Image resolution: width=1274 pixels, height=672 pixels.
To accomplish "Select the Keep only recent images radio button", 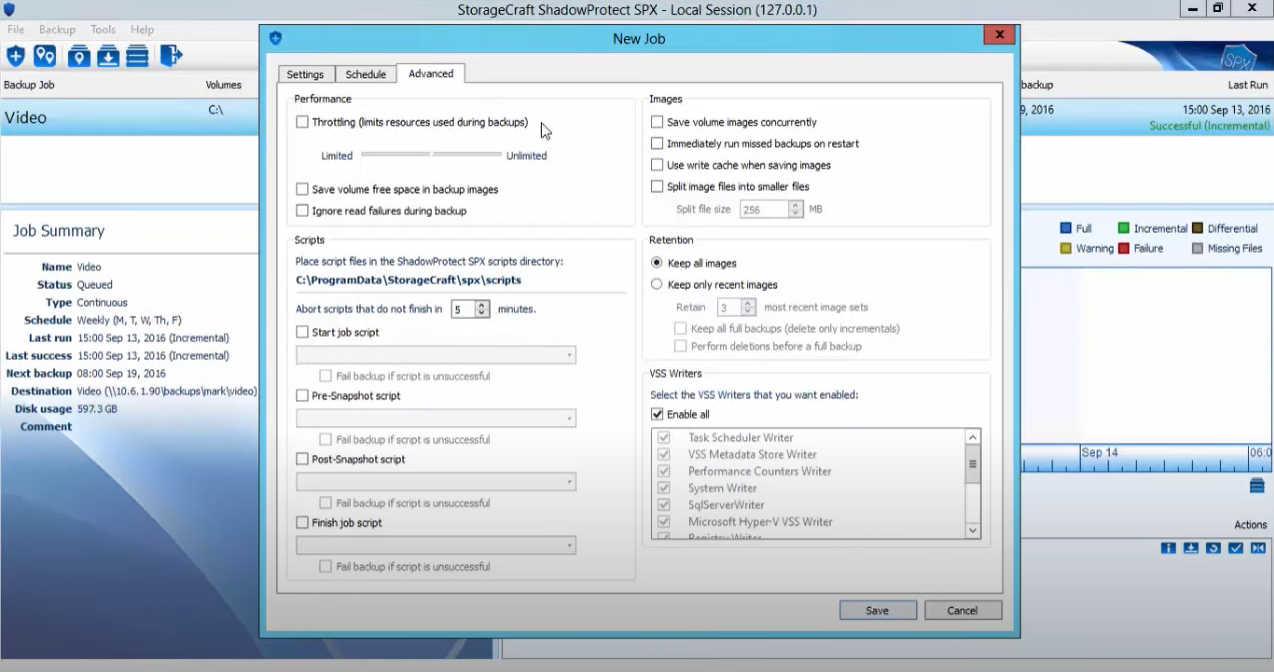I will coord(656,284).
